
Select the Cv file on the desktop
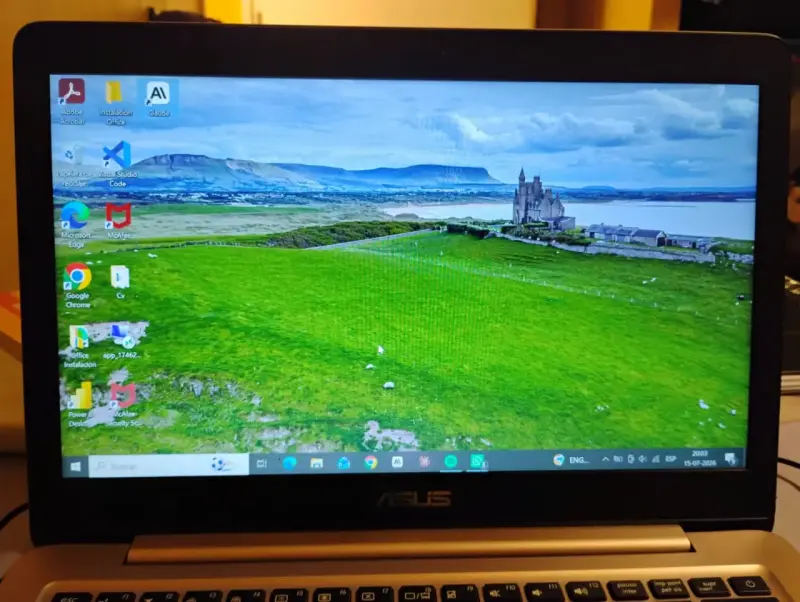coord(120,282)
